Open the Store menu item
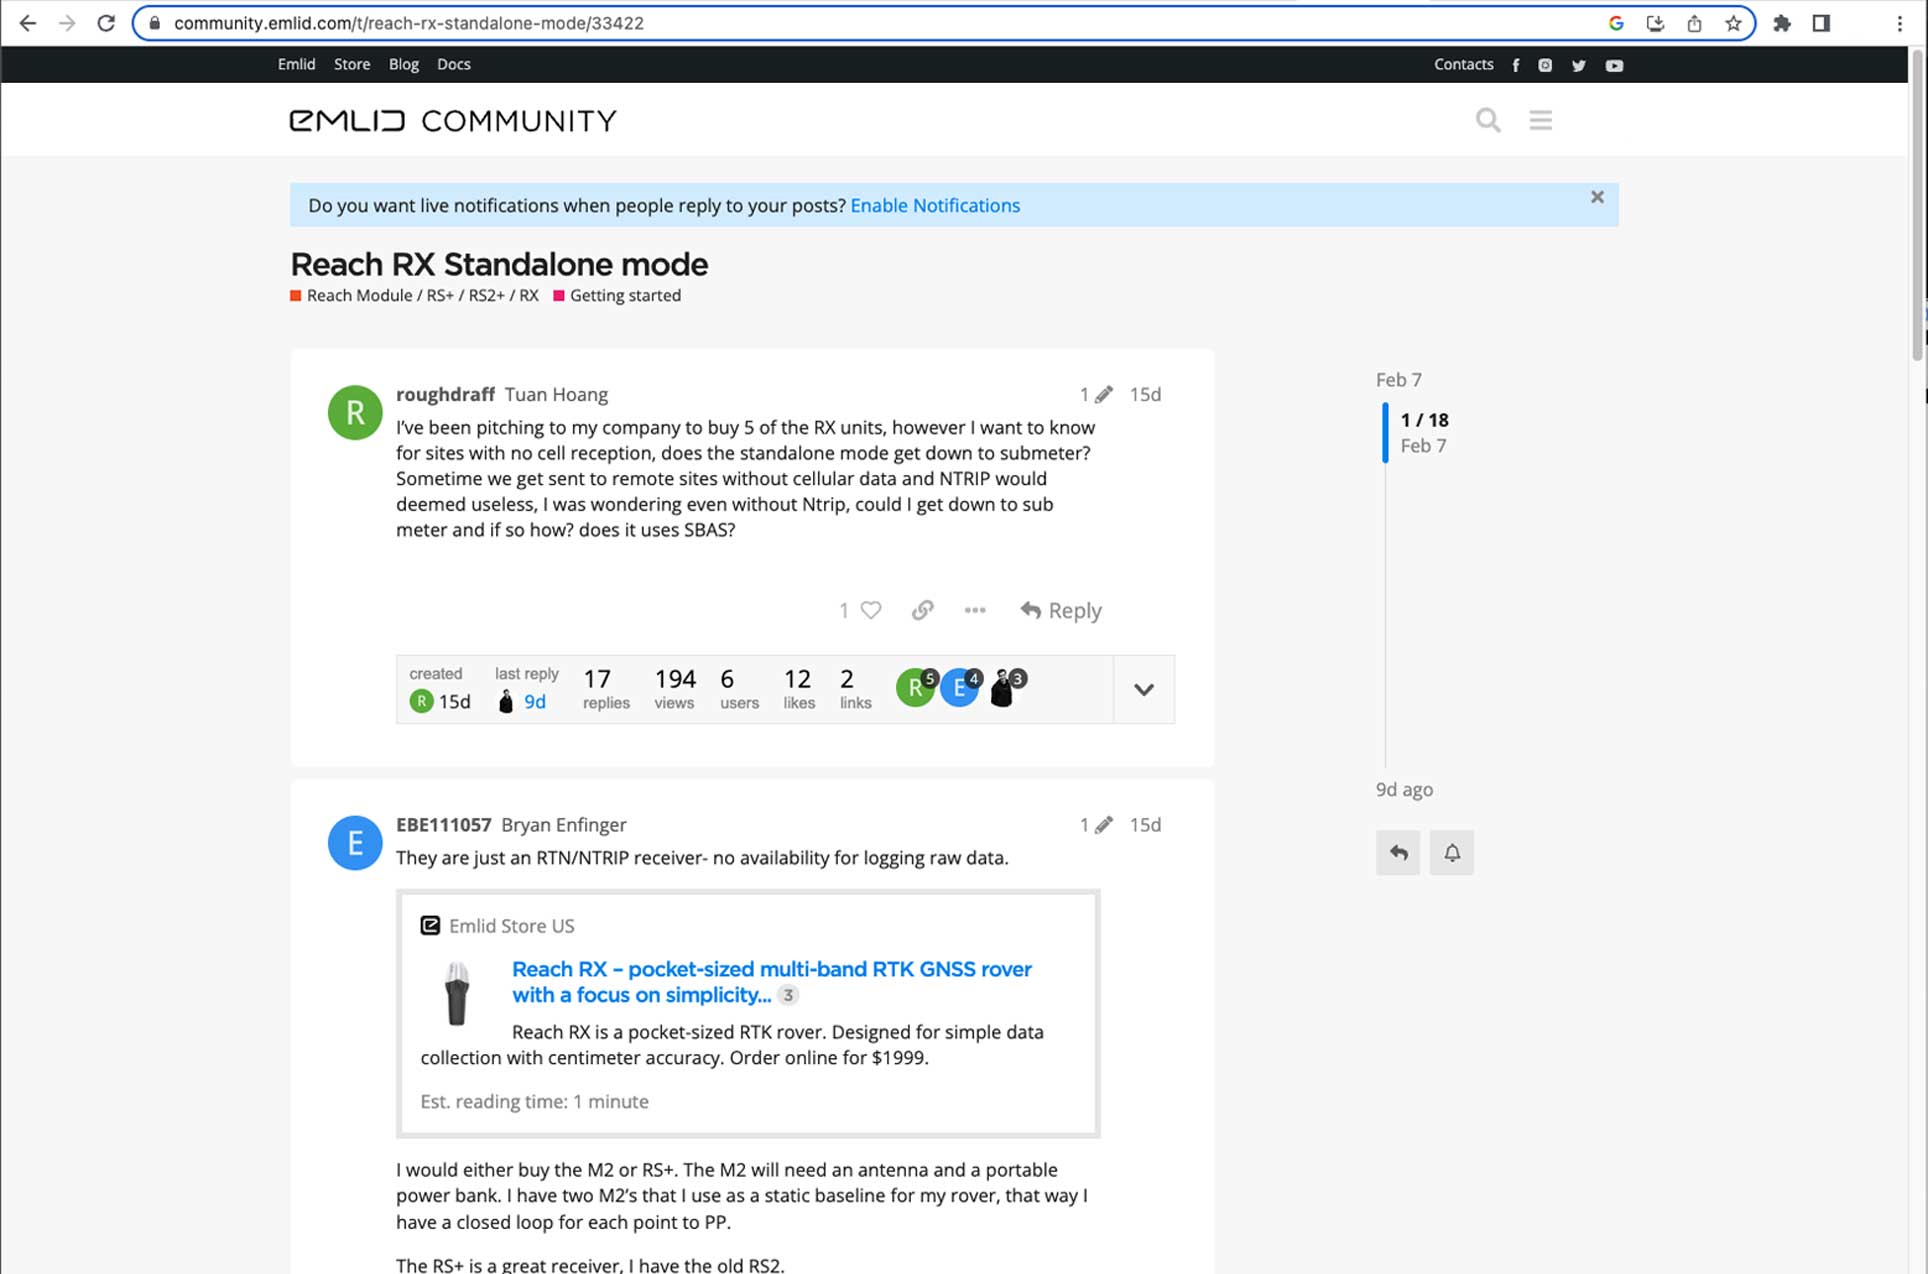 pos(352,64)
